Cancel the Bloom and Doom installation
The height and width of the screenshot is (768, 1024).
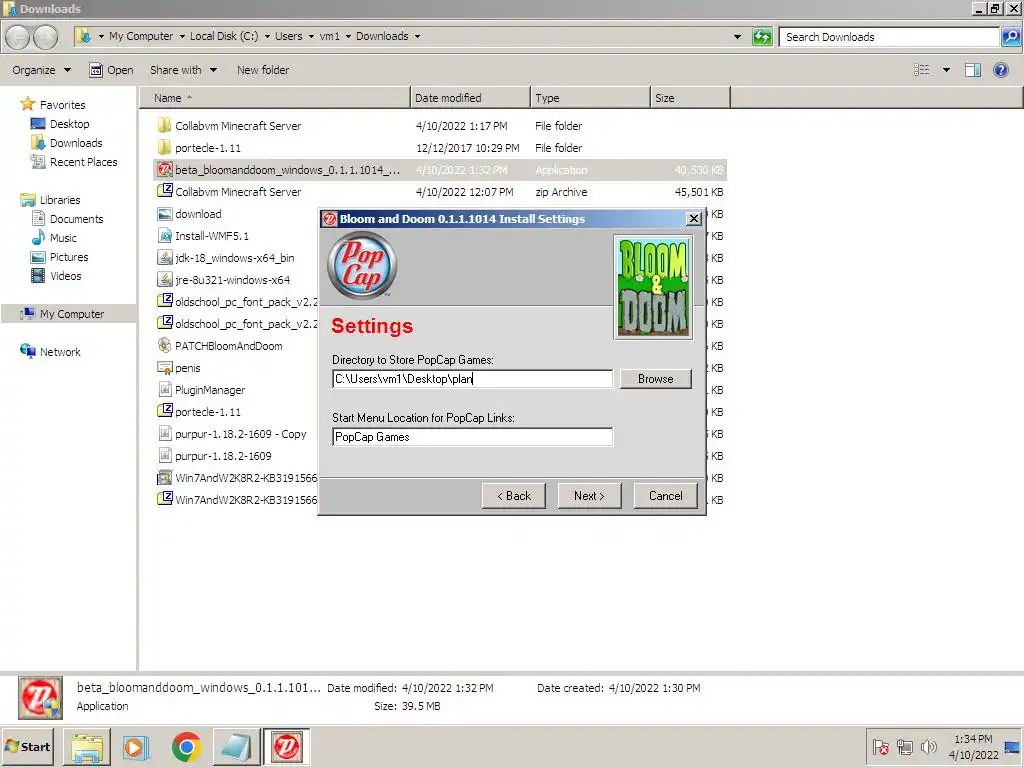665,496
